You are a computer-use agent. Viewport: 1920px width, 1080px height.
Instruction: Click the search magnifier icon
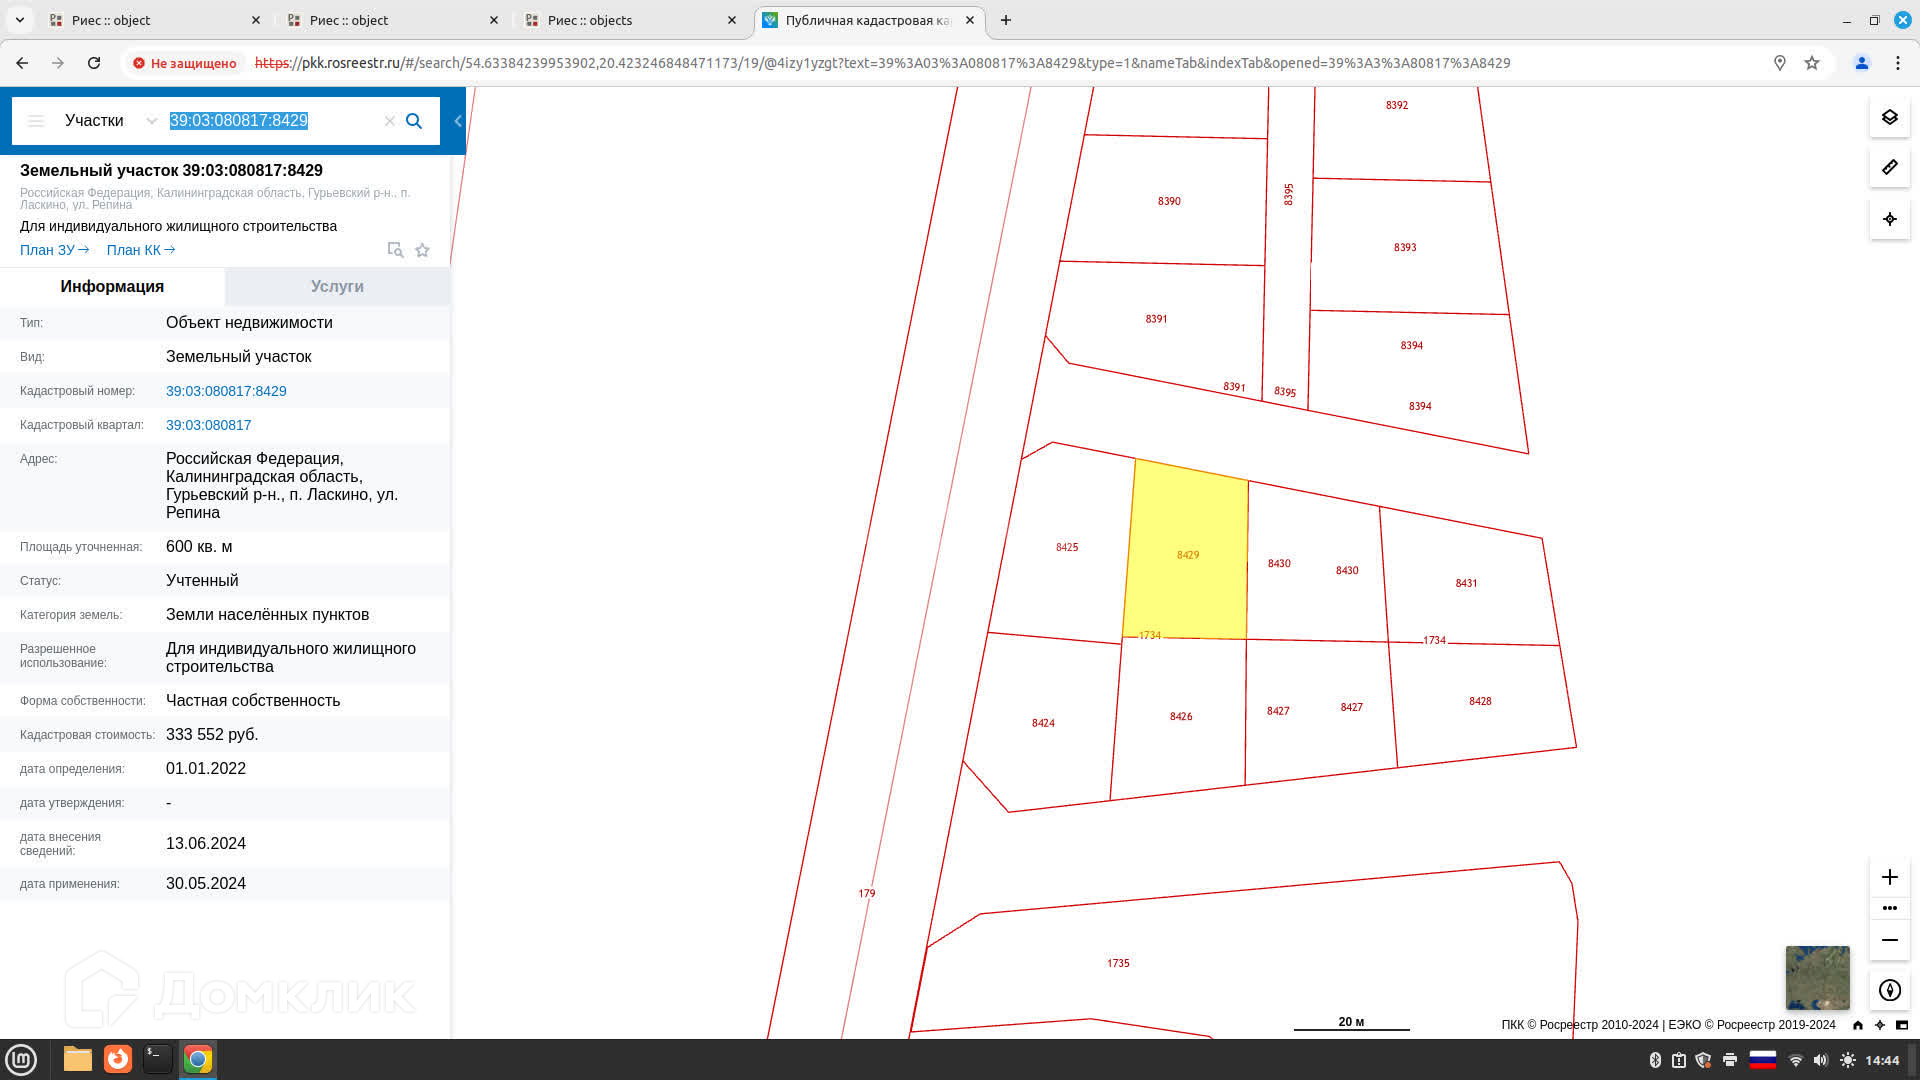pos(414,121)
